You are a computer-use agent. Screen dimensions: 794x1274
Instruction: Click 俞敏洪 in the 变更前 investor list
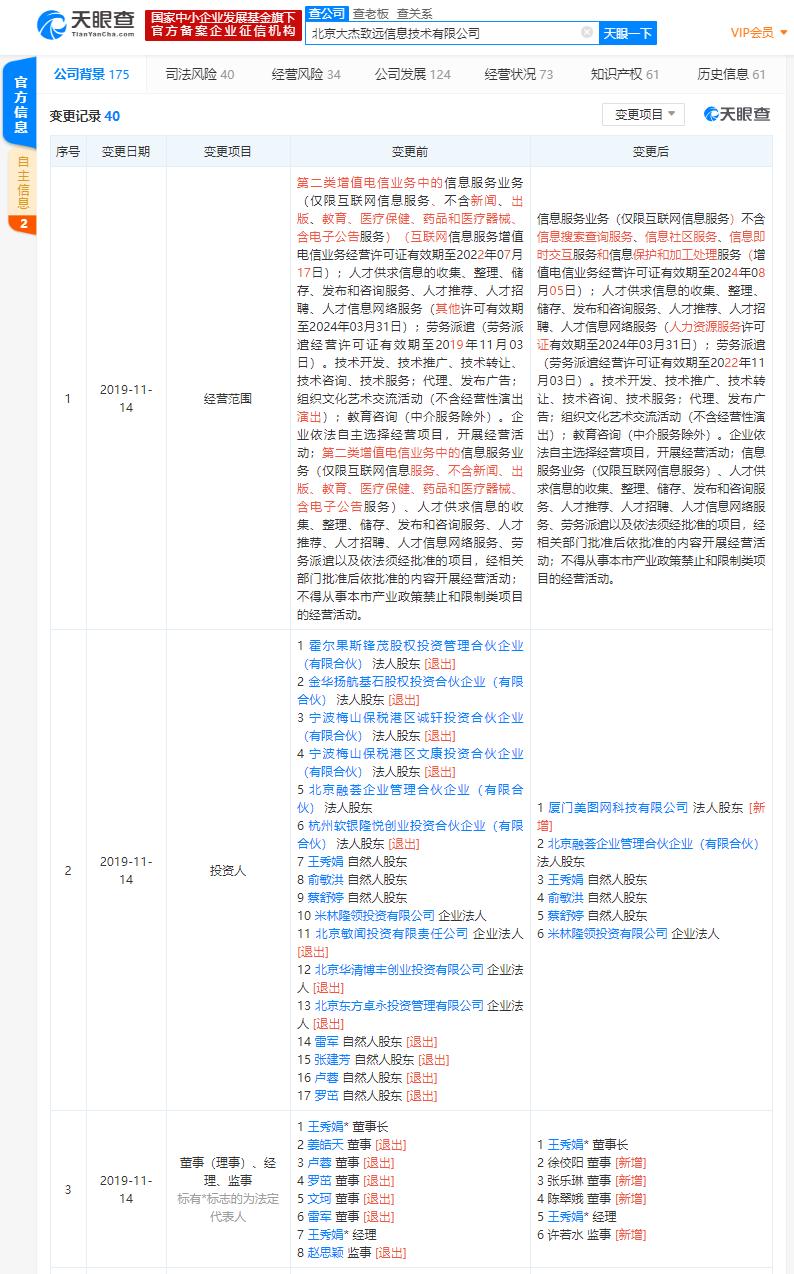pos(326,879)
